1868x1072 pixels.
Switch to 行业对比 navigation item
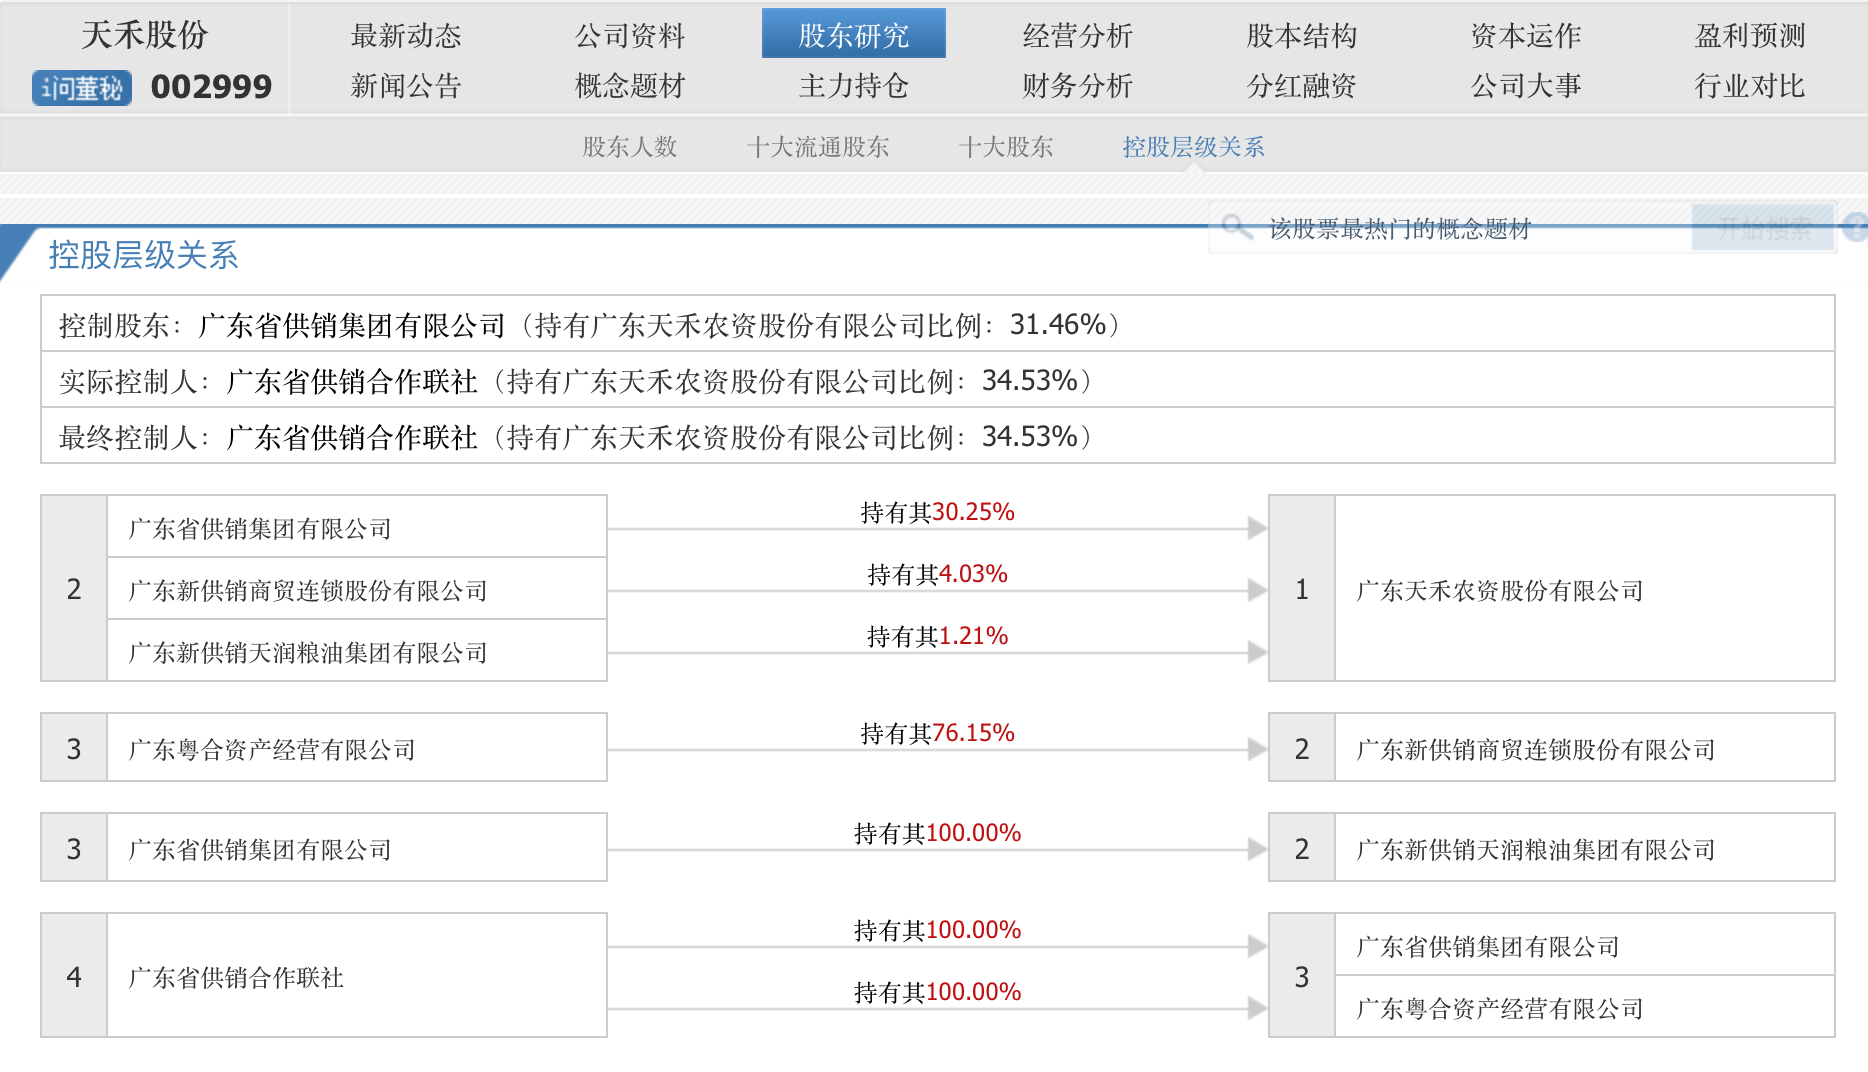point(1750,86)
